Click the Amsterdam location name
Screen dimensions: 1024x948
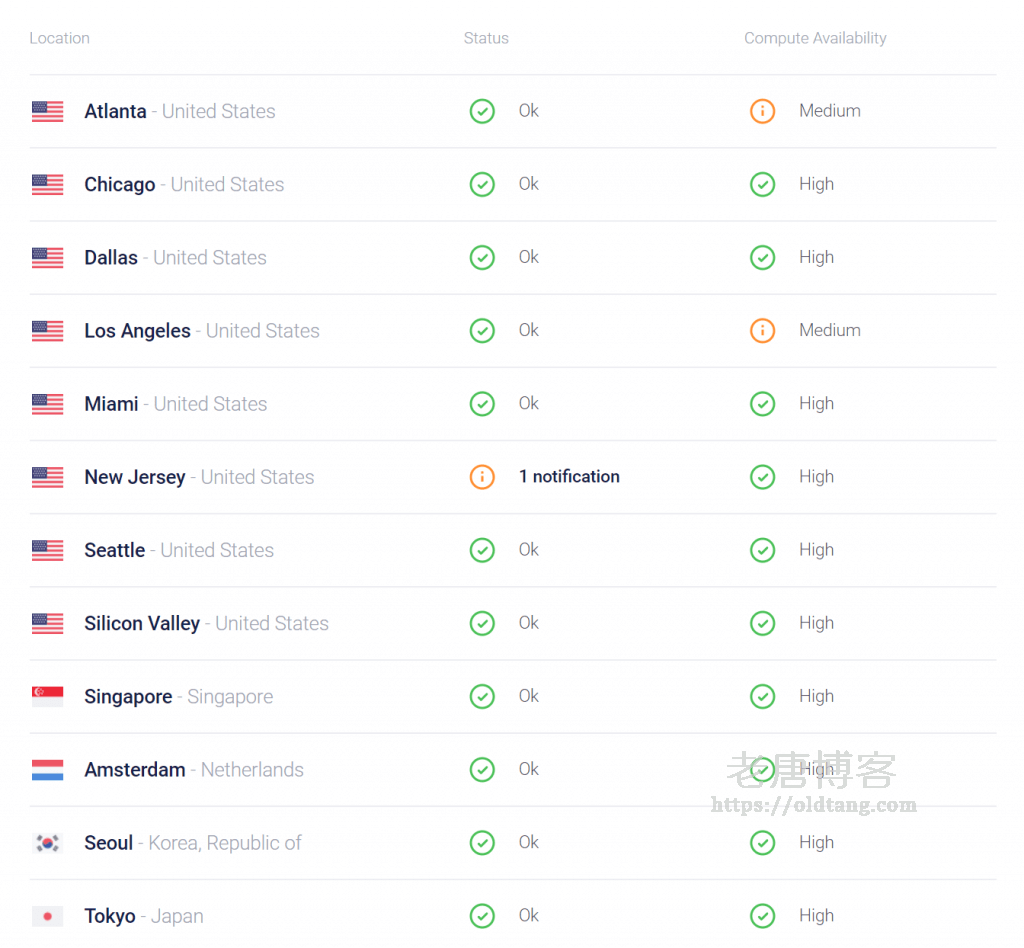pos(135,770)
